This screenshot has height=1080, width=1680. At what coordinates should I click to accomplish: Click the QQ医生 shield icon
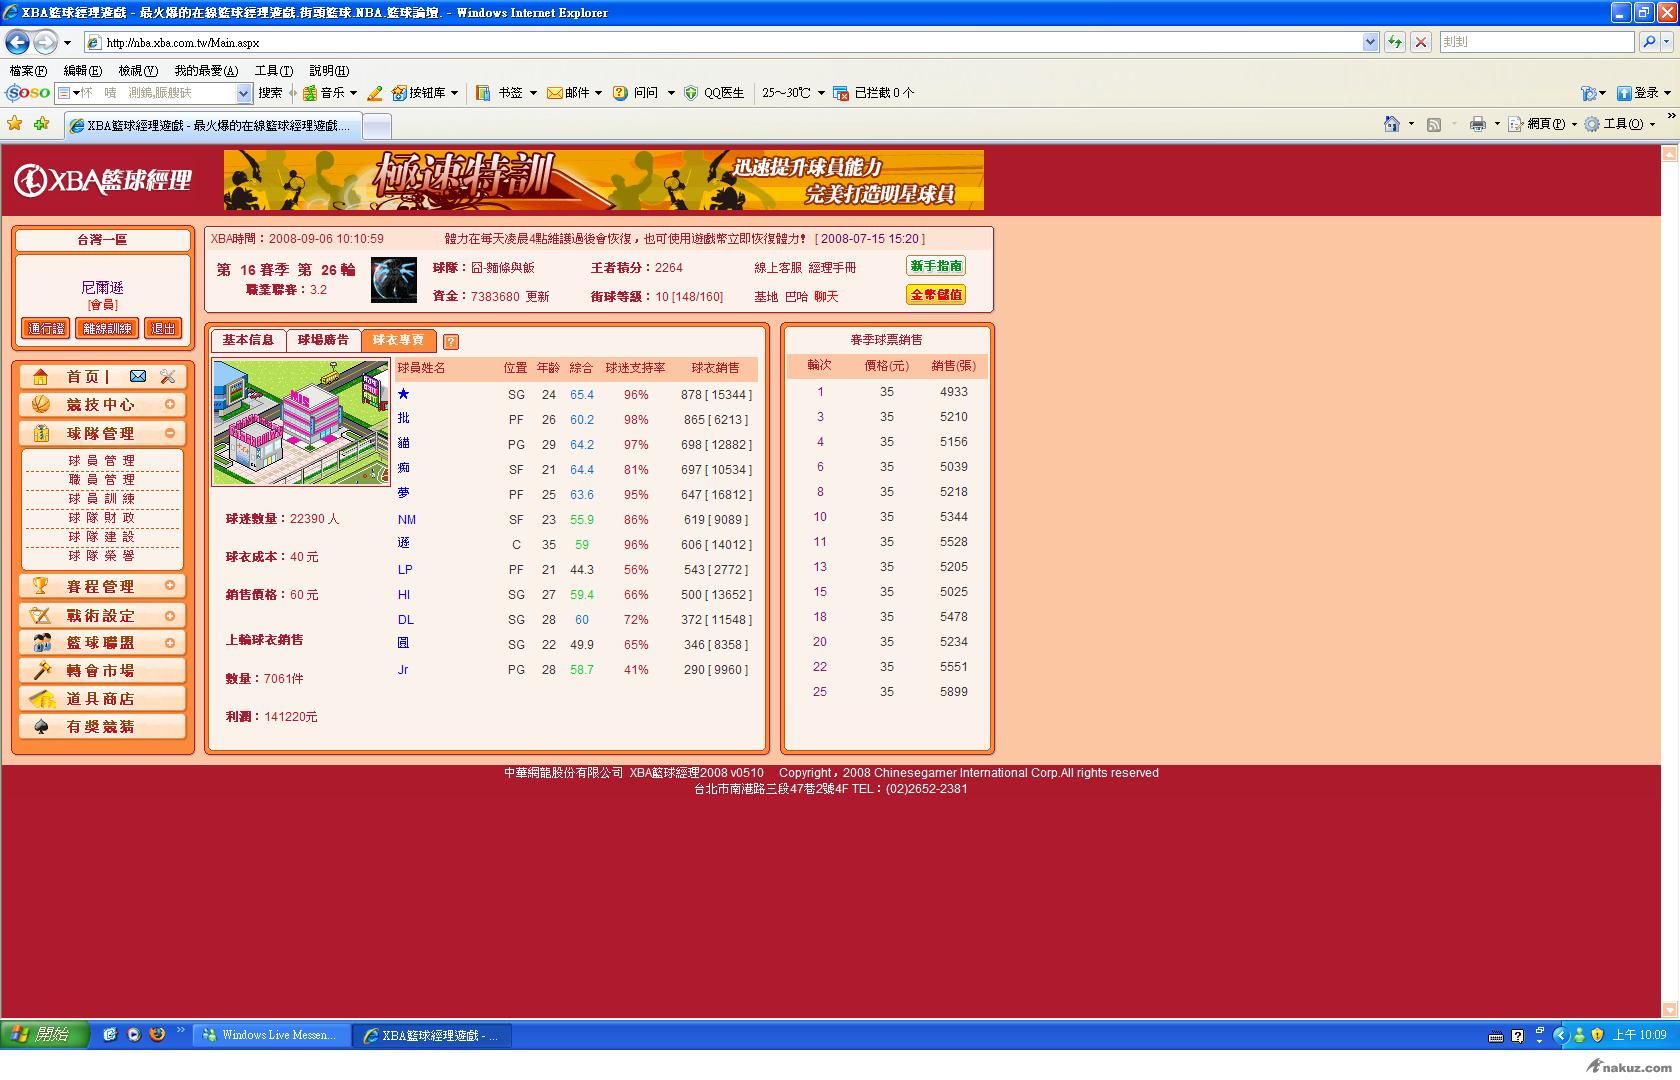coord(690,93)
